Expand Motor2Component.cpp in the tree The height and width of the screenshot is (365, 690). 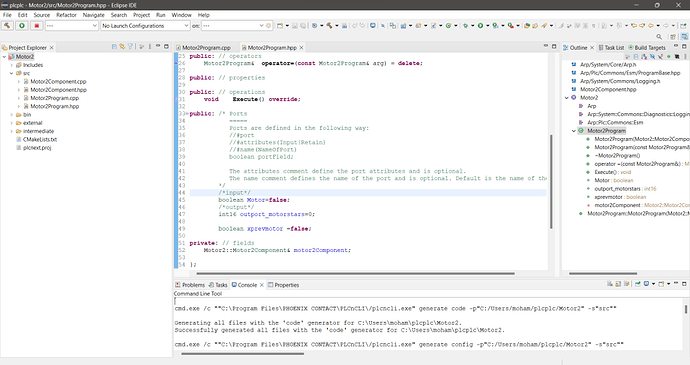(19, 81)
